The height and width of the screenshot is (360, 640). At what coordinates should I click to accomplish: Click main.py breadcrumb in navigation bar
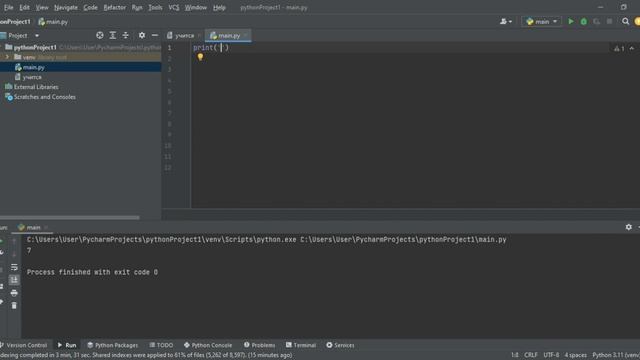[53, 22]
